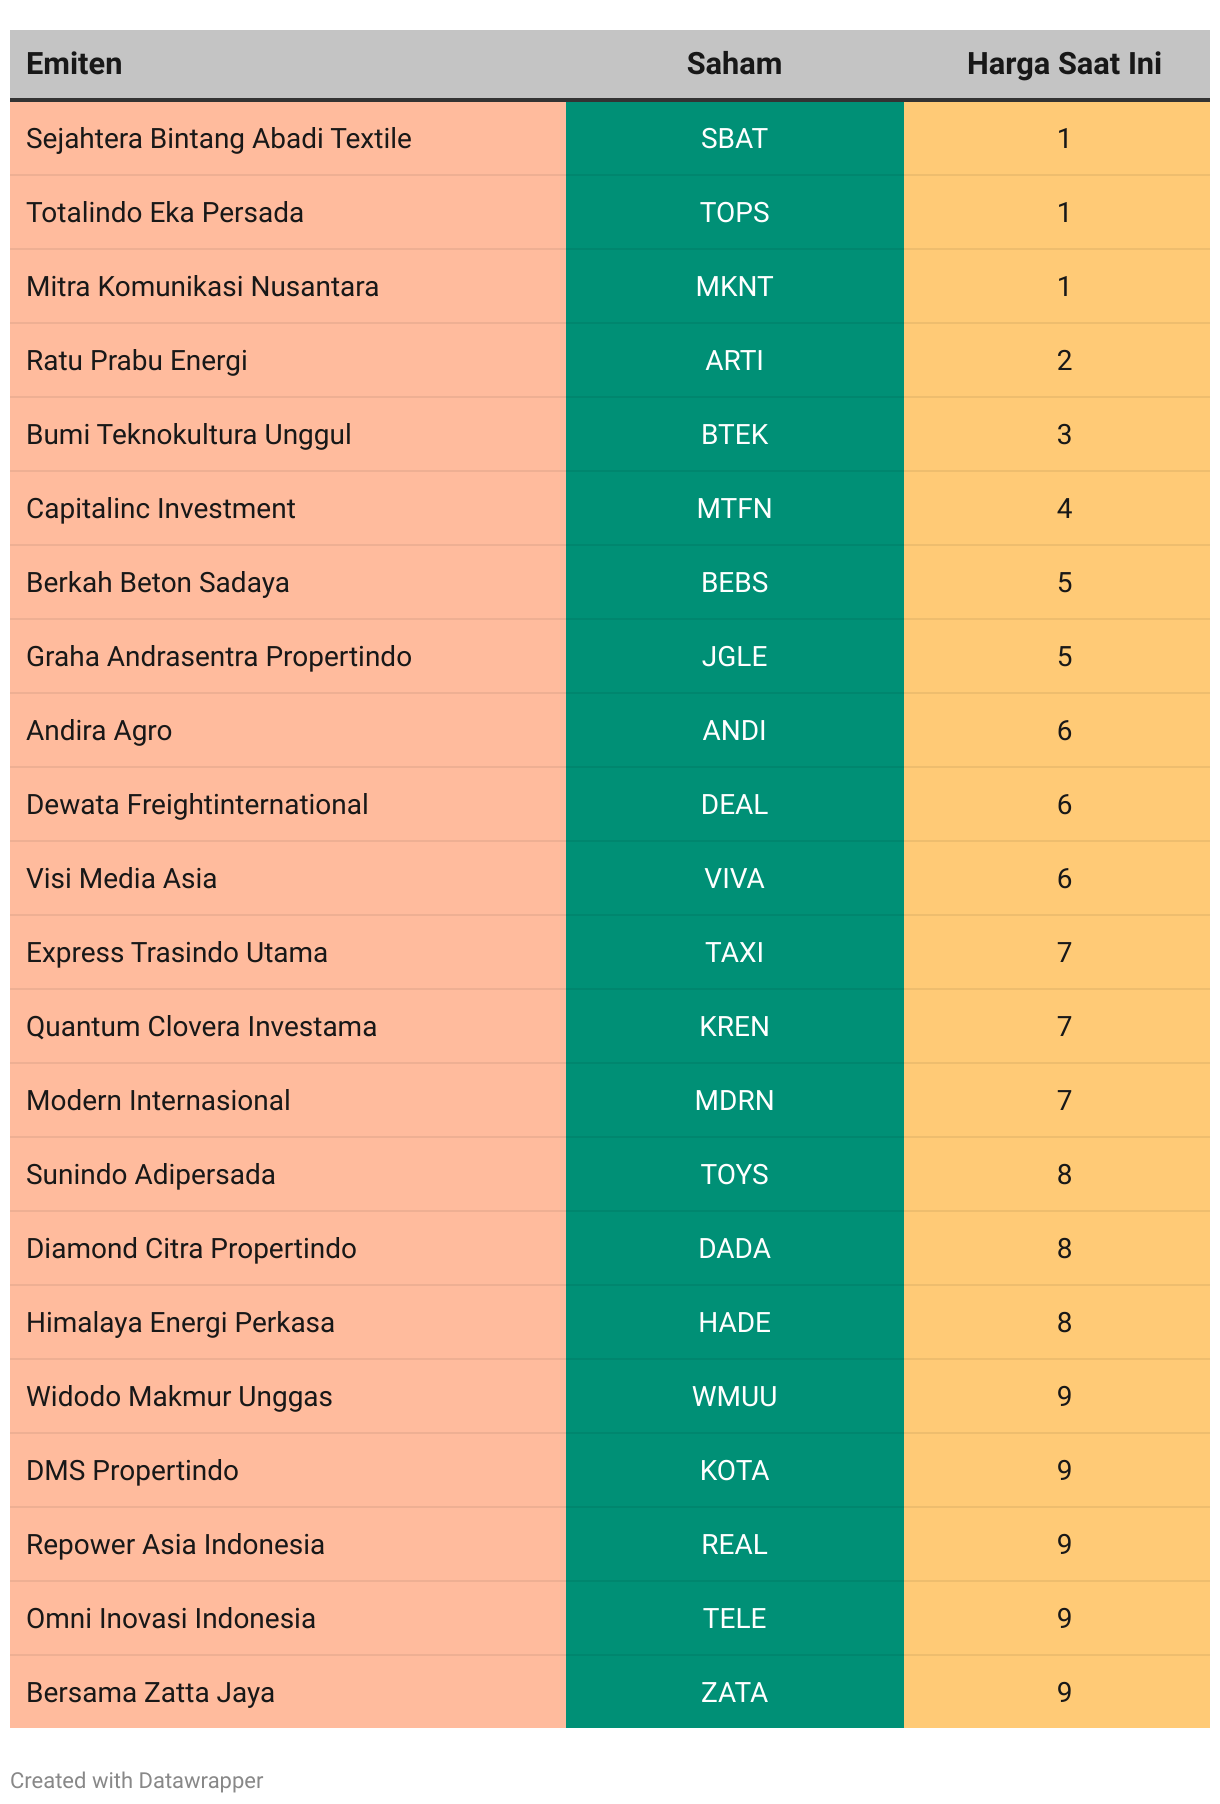Image resolution: width=1220 pixels, height=1804 pixels.
Task: Click the BEBS stock code
Action: (x=735, y=582)
